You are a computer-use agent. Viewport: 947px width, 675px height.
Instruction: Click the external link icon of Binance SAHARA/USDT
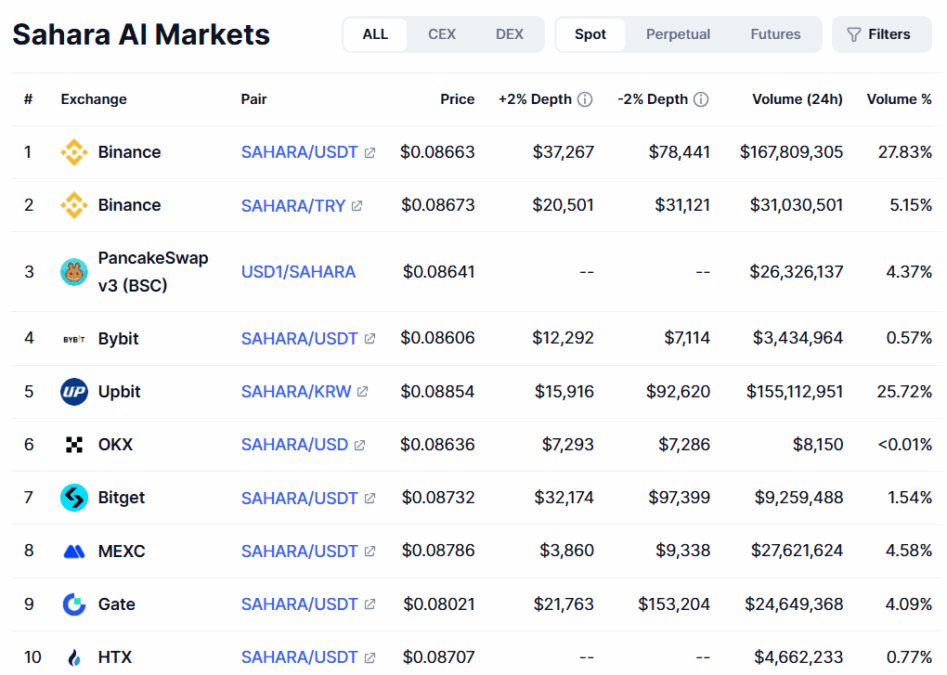(370, 153)
